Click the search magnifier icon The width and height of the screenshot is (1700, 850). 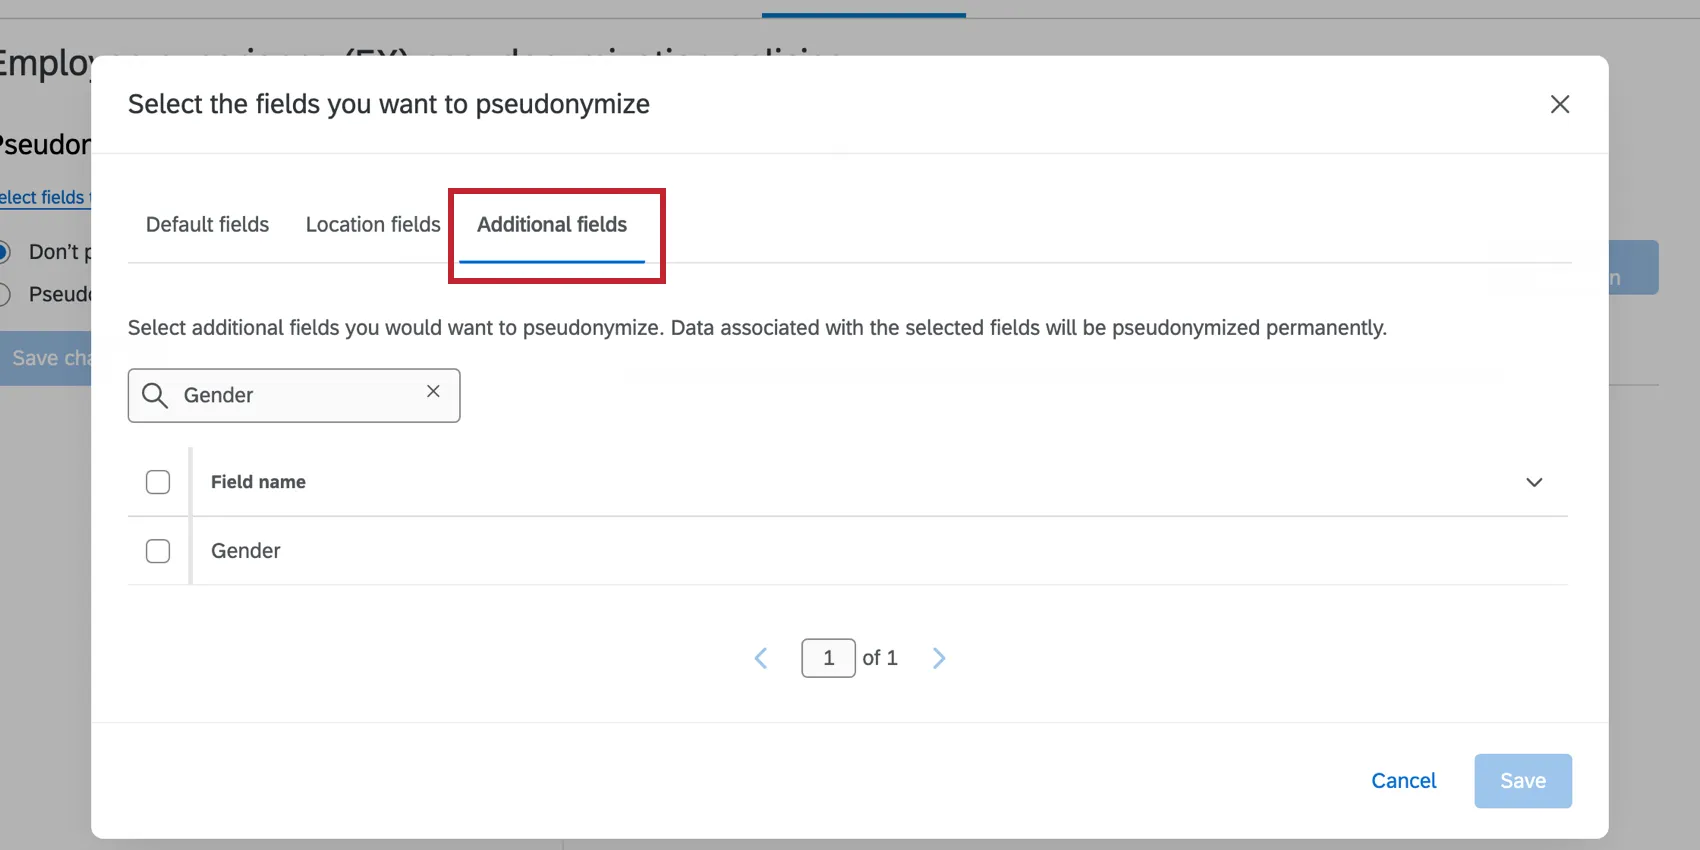tap(155, 395)
